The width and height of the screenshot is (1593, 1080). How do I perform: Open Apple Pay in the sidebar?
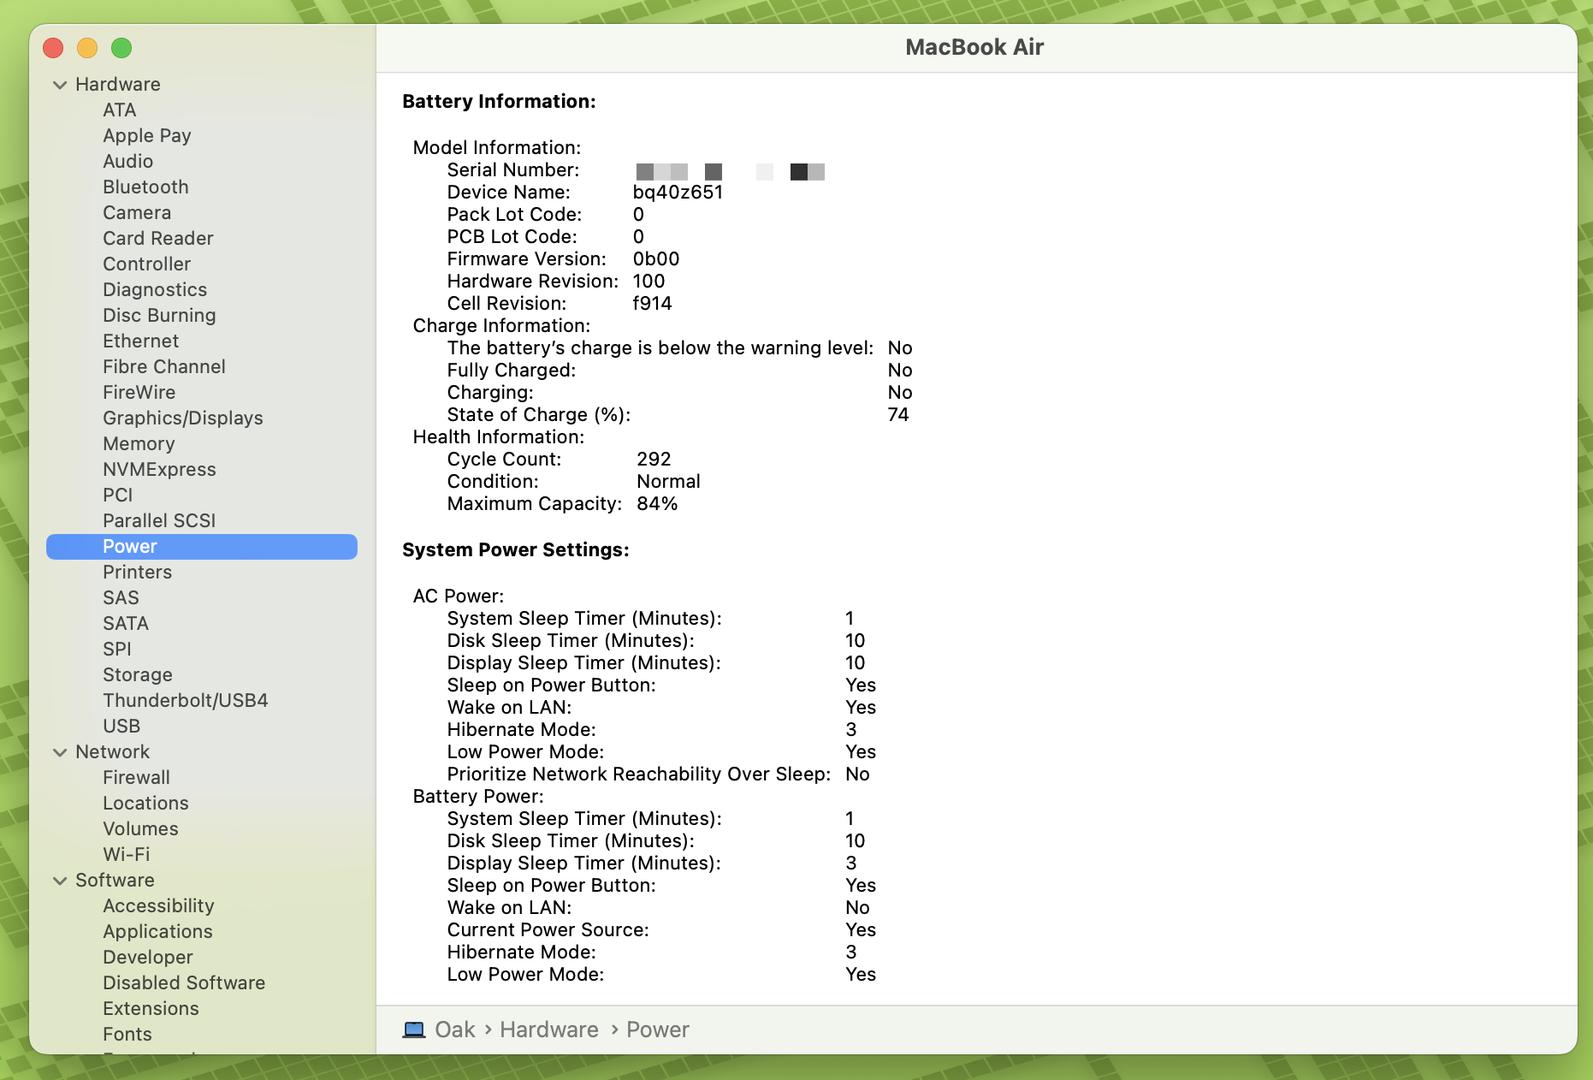[x=147, y=136]
